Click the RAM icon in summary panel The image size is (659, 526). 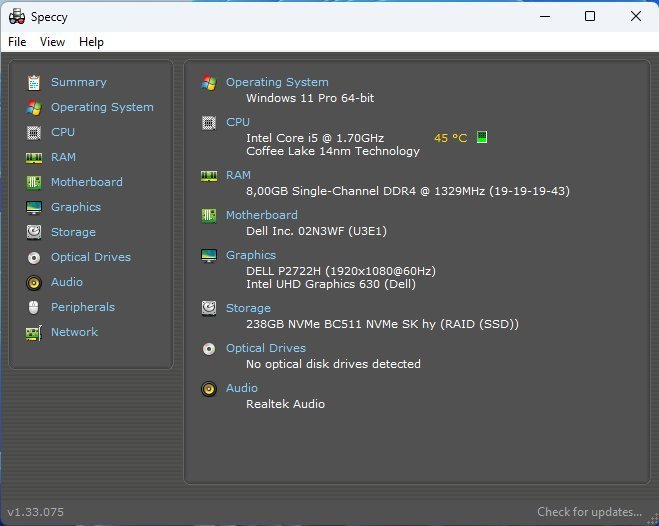[x=209, y=176]
